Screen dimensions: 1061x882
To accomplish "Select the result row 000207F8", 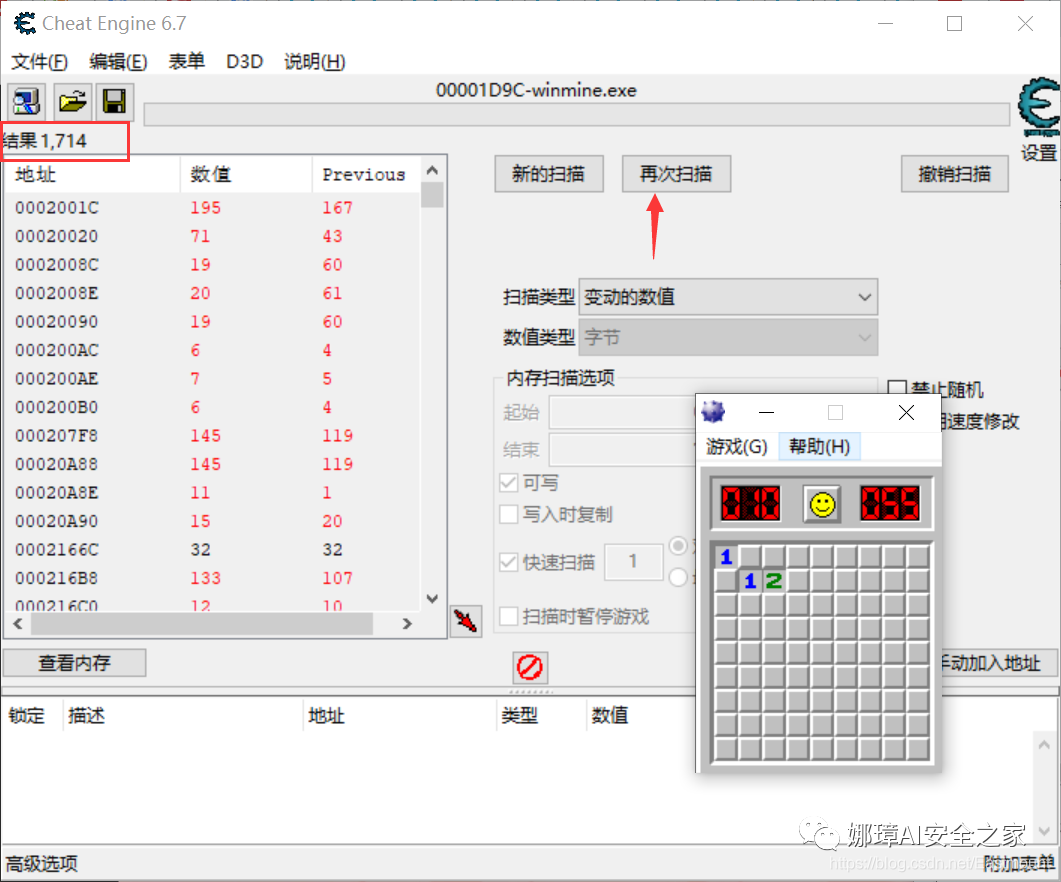I will point(212,435).
